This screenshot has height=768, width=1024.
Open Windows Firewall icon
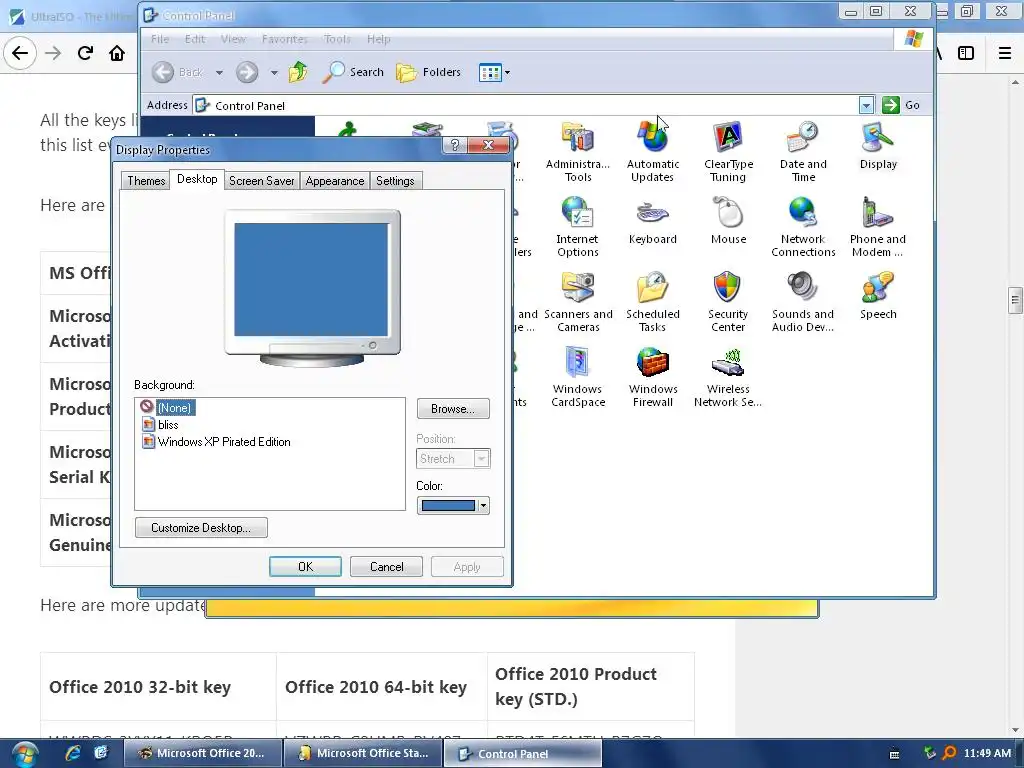click(652, 376)
